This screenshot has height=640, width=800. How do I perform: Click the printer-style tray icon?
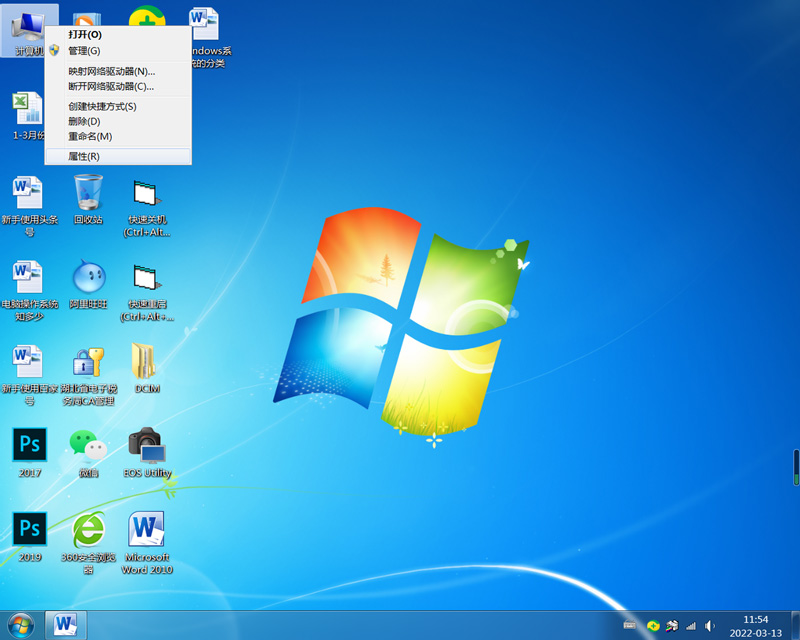(x=672, y=626)
